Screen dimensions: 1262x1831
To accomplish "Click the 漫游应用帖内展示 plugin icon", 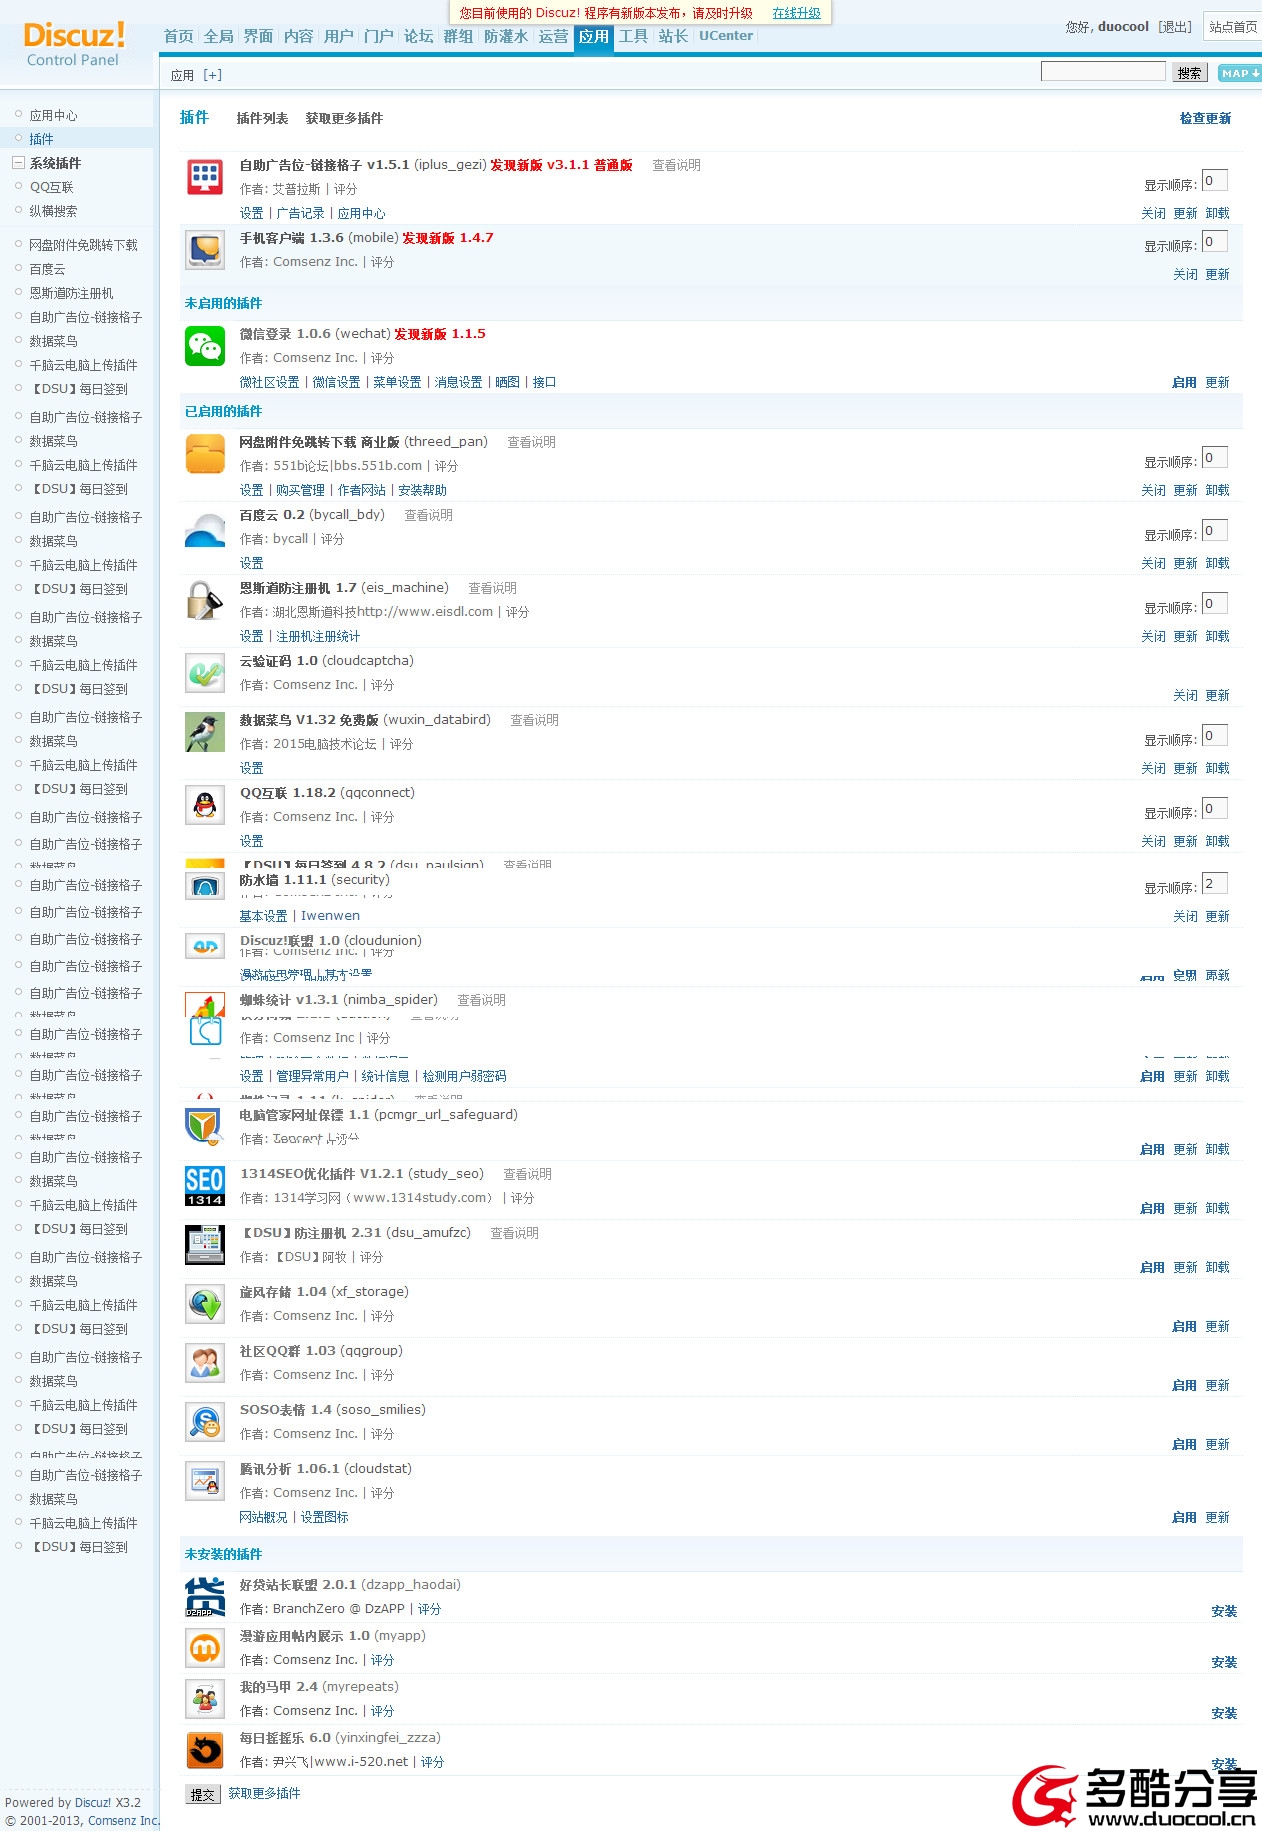I will pyautogui.click(x=205, y=1648).
